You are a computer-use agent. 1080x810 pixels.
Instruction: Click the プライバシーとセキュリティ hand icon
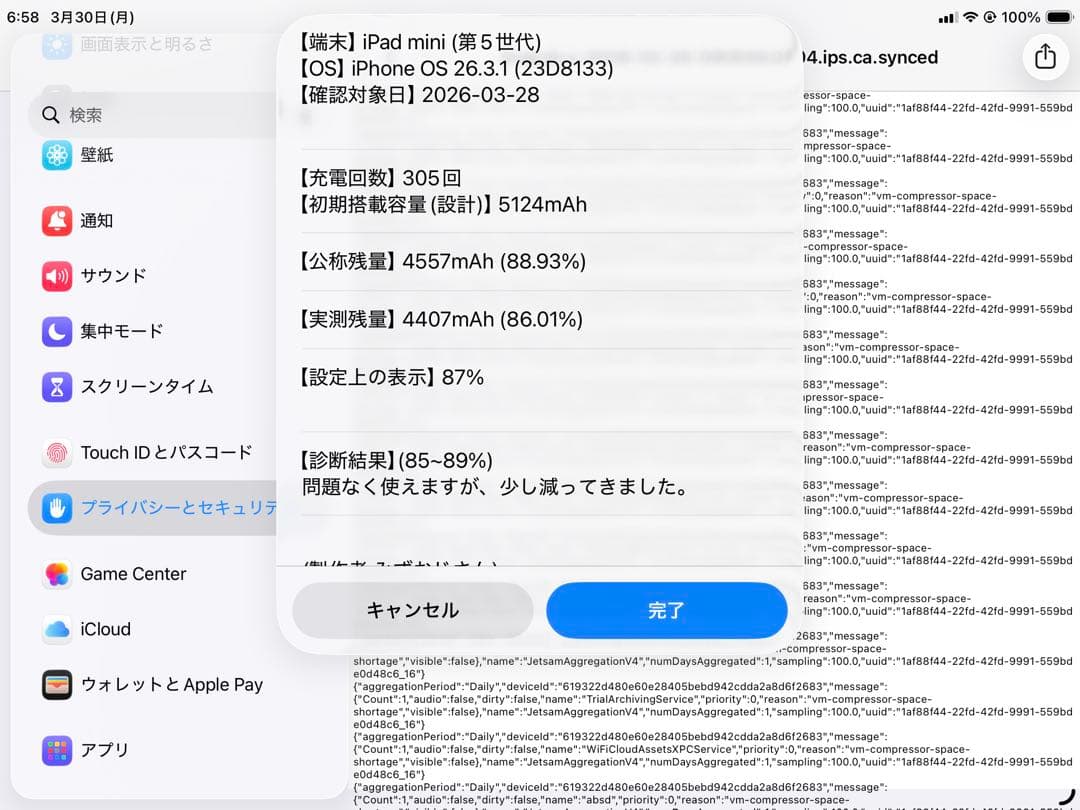(56, 508)
